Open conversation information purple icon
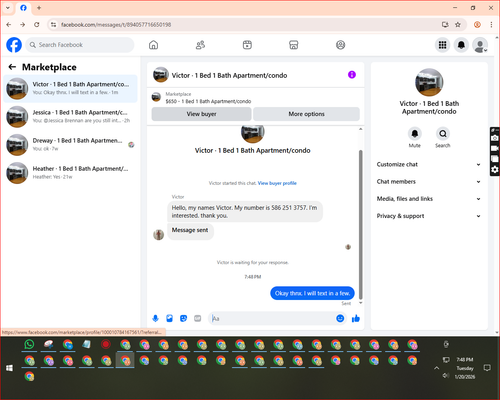The height and width of the screenshot is (400, 500). tap(352, 75)
